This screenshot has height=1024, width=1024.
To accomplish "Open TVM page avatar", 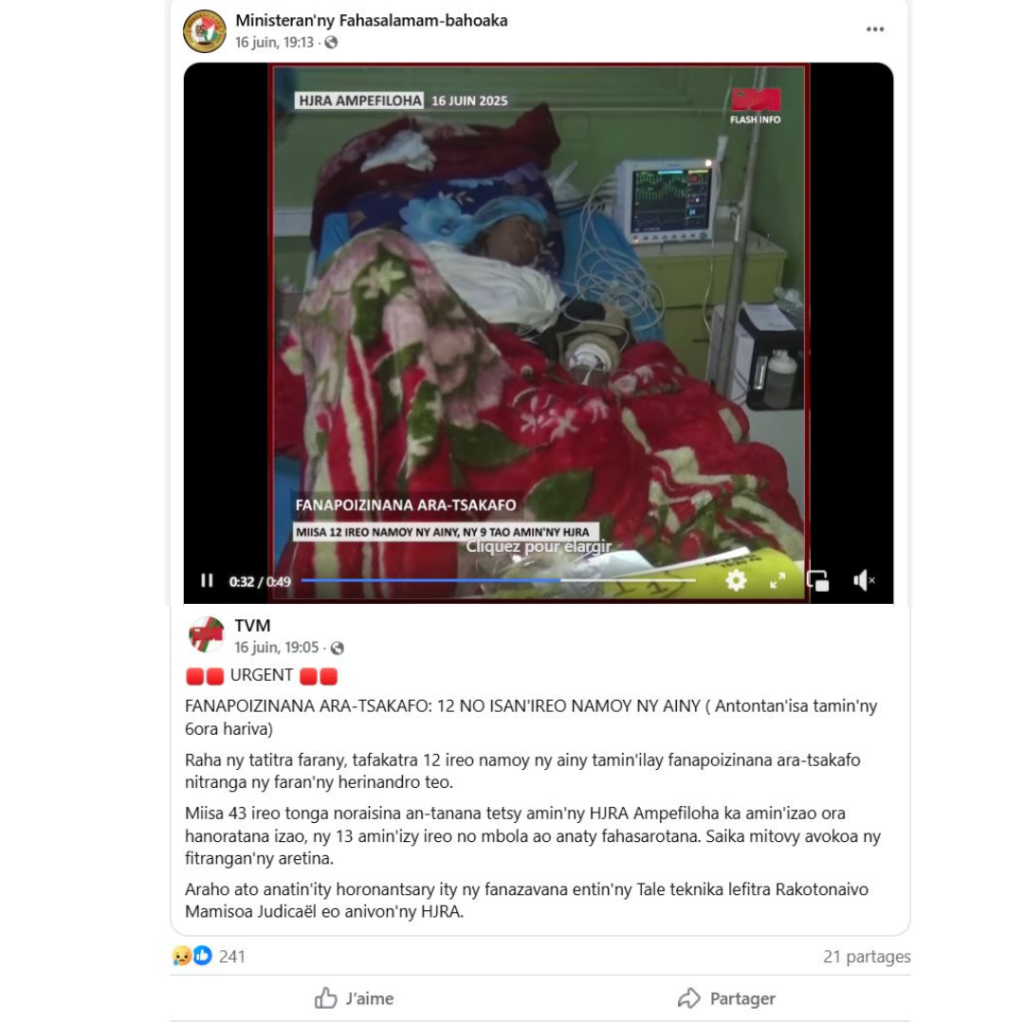I will click(206, 634).
